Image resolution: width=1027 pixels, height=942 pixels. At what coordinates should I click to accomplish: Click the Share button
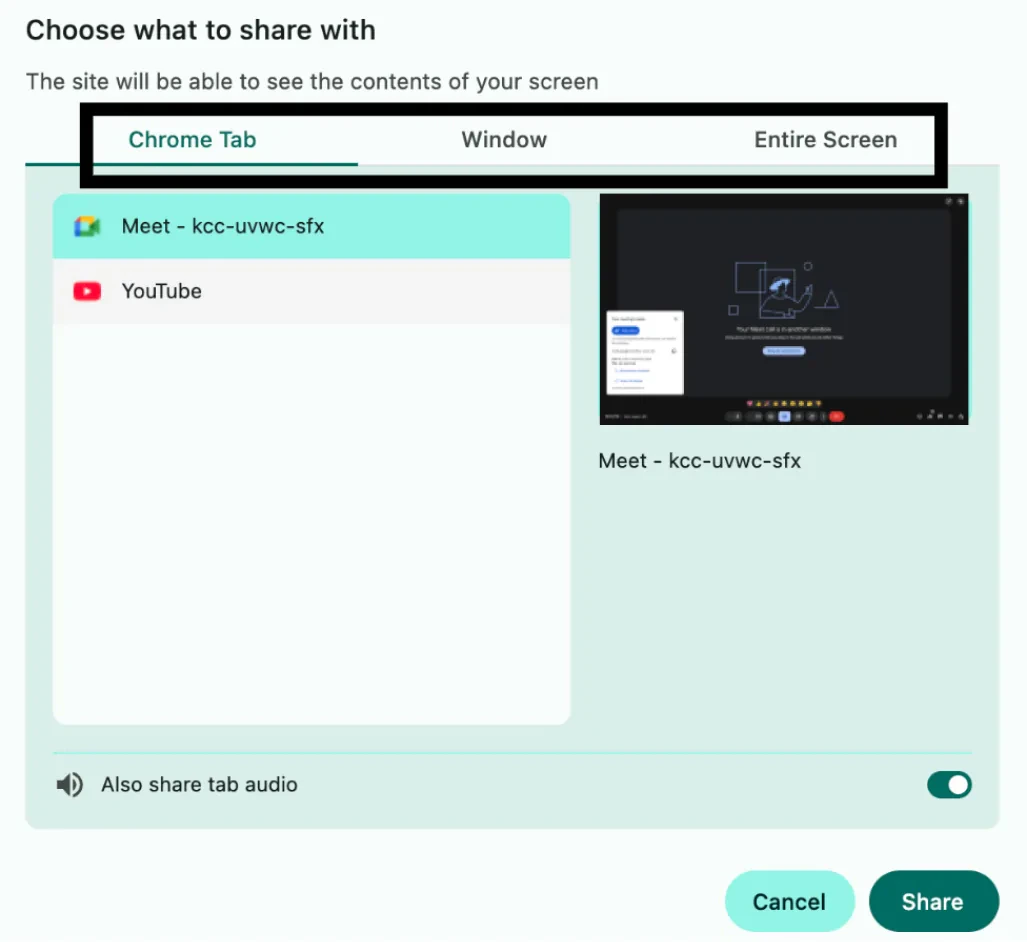pyautogui.click(x=933, y=901)
